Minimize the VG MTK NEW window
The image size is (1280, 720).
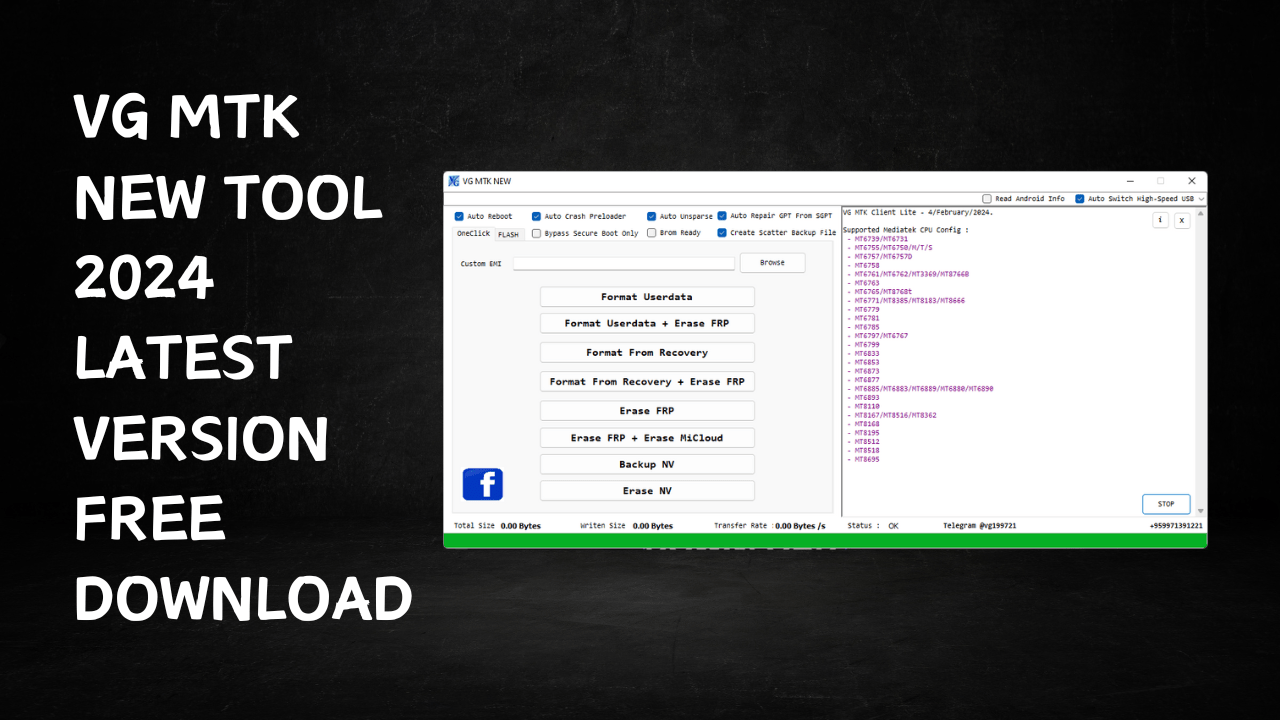pos(1130,181)
